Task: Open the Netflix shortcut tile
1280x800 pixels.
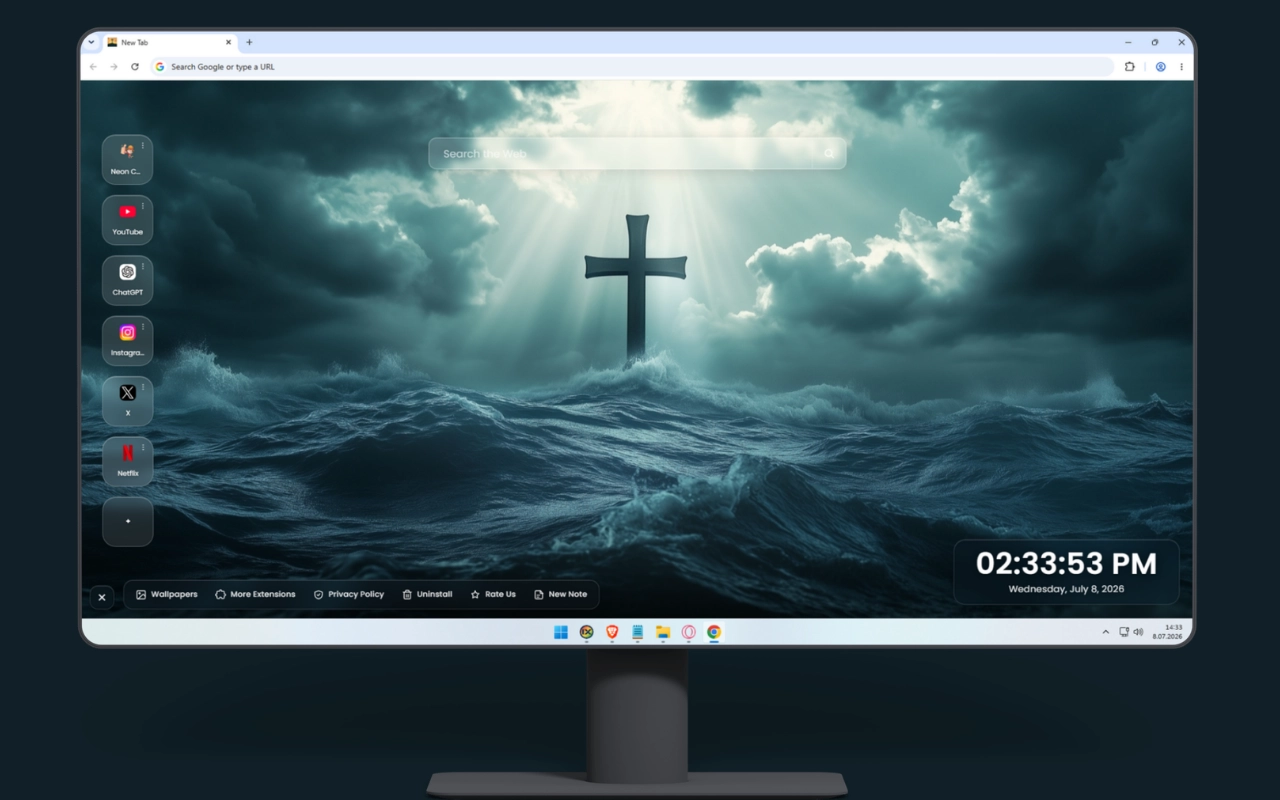Action: tap(127, 462)
